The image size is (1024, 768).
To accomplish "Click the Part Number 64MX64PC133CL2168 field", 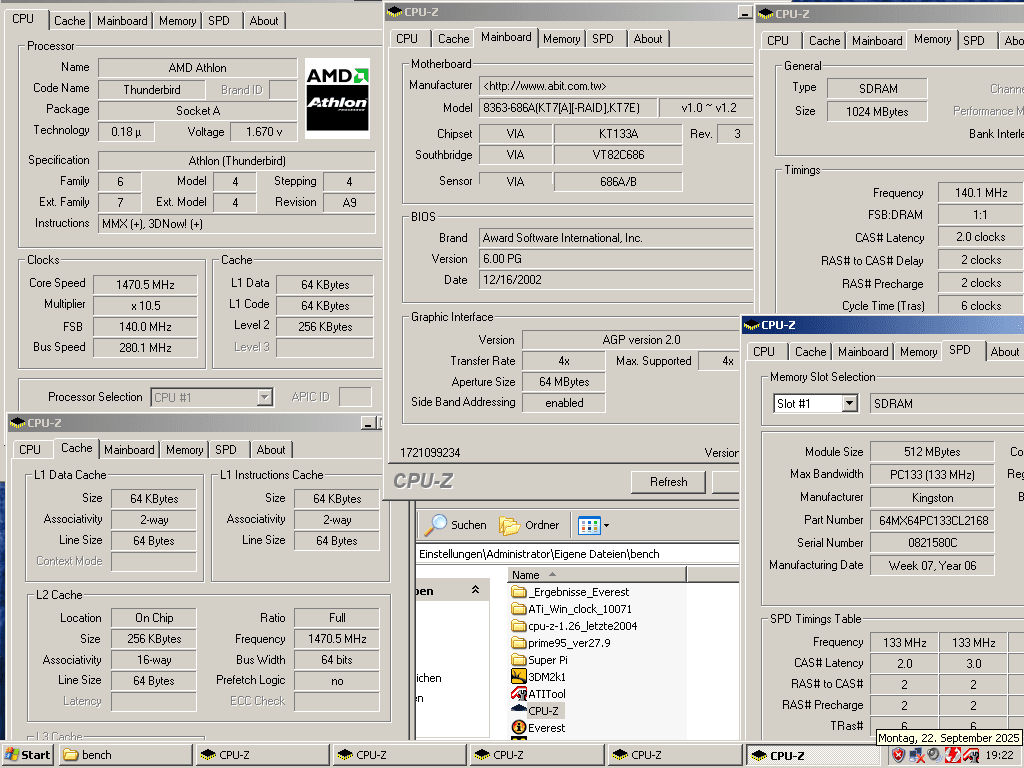I will coord(933,520).
